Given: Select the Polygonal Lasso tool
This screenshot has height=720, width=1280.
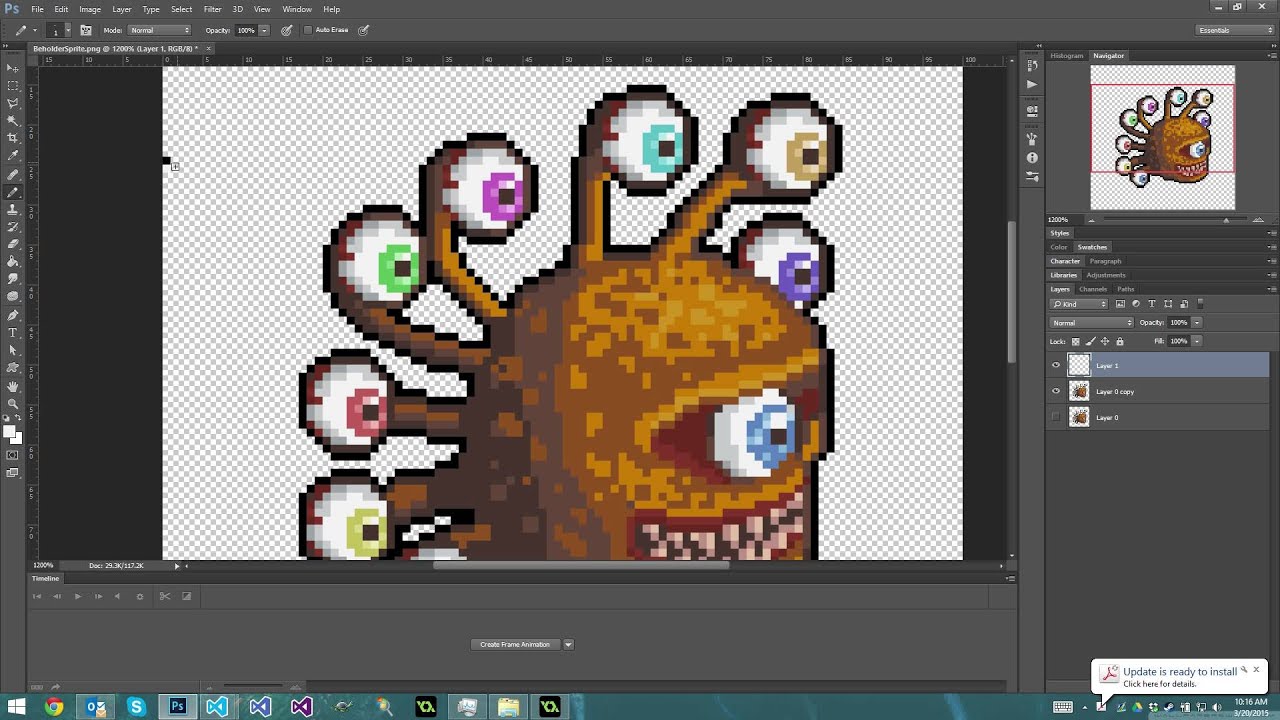Looking at the screenshot, I should click(x=12, y=103).
